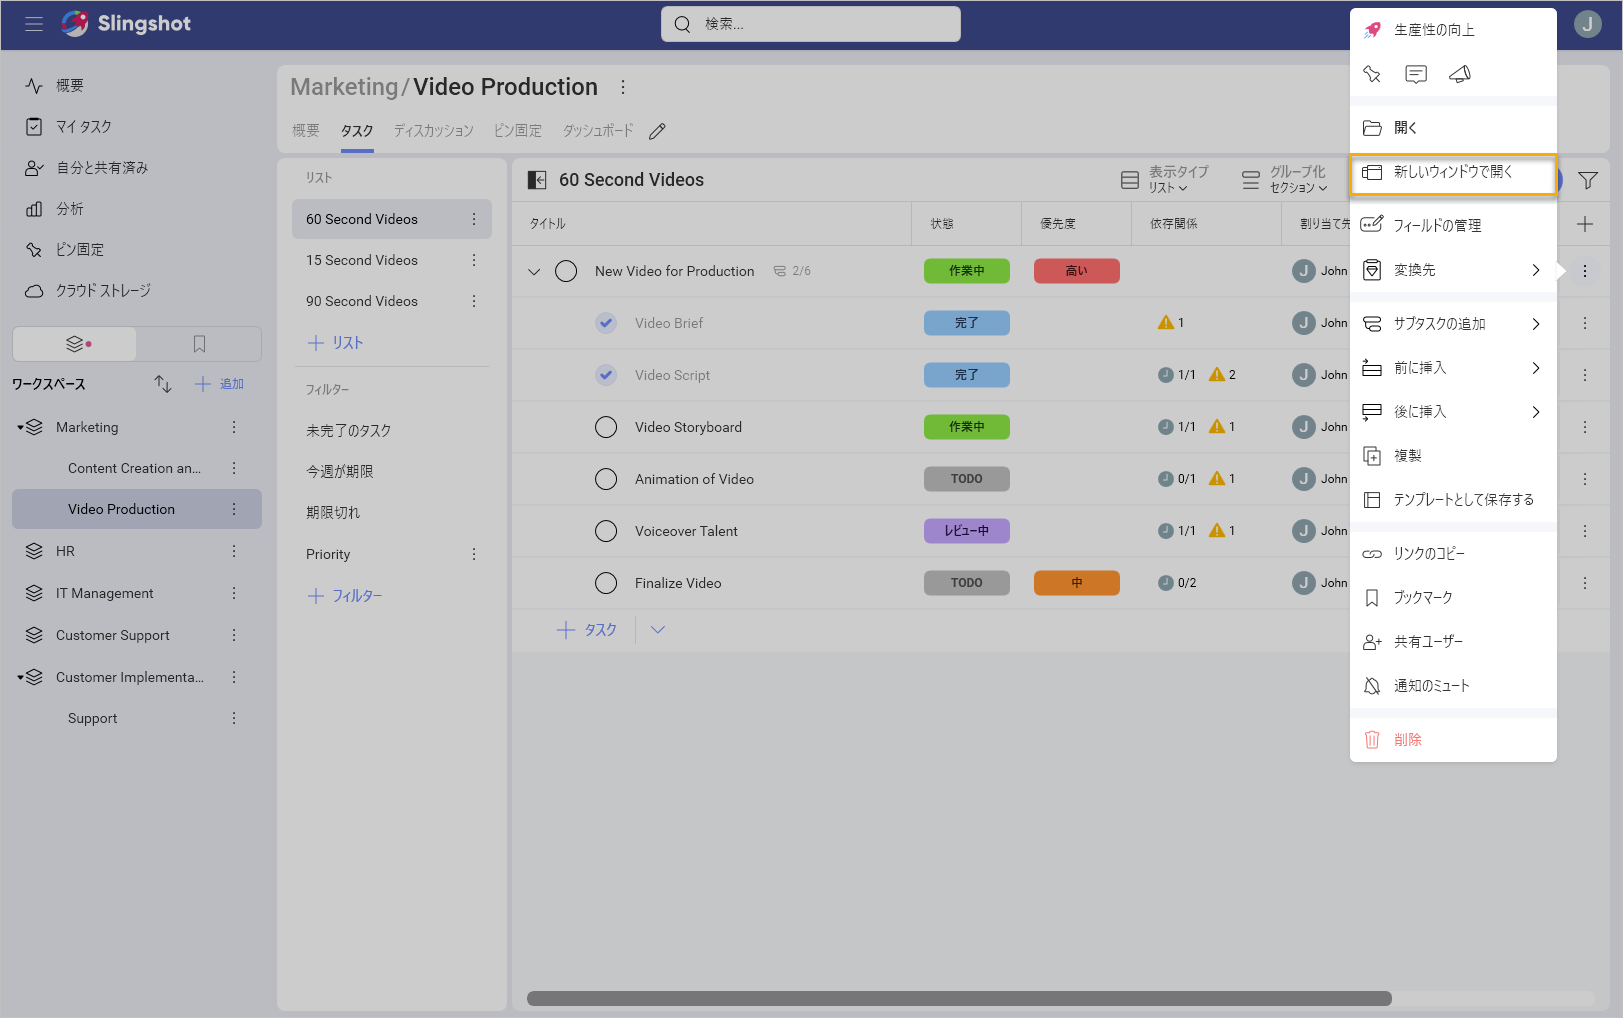Click the pin icon in context menu
The width and height of the screenshot is (1623, 1018).
(1372, 74)
